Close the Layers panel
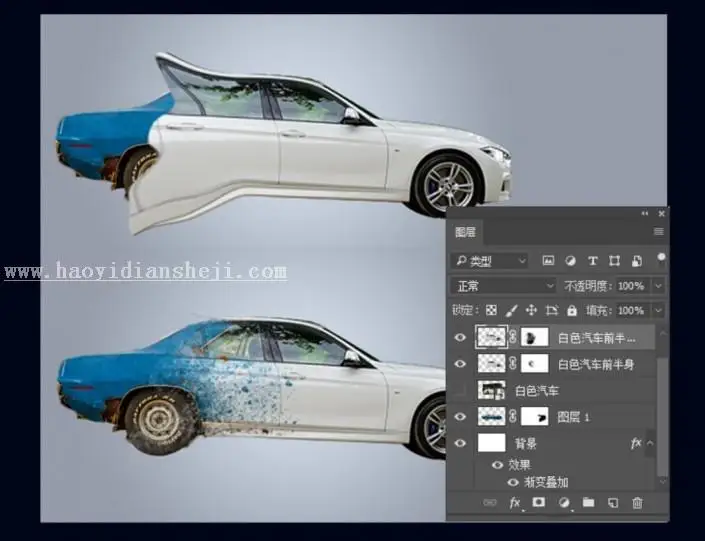This screenshot has width=705, height=541. coord(661,214)
